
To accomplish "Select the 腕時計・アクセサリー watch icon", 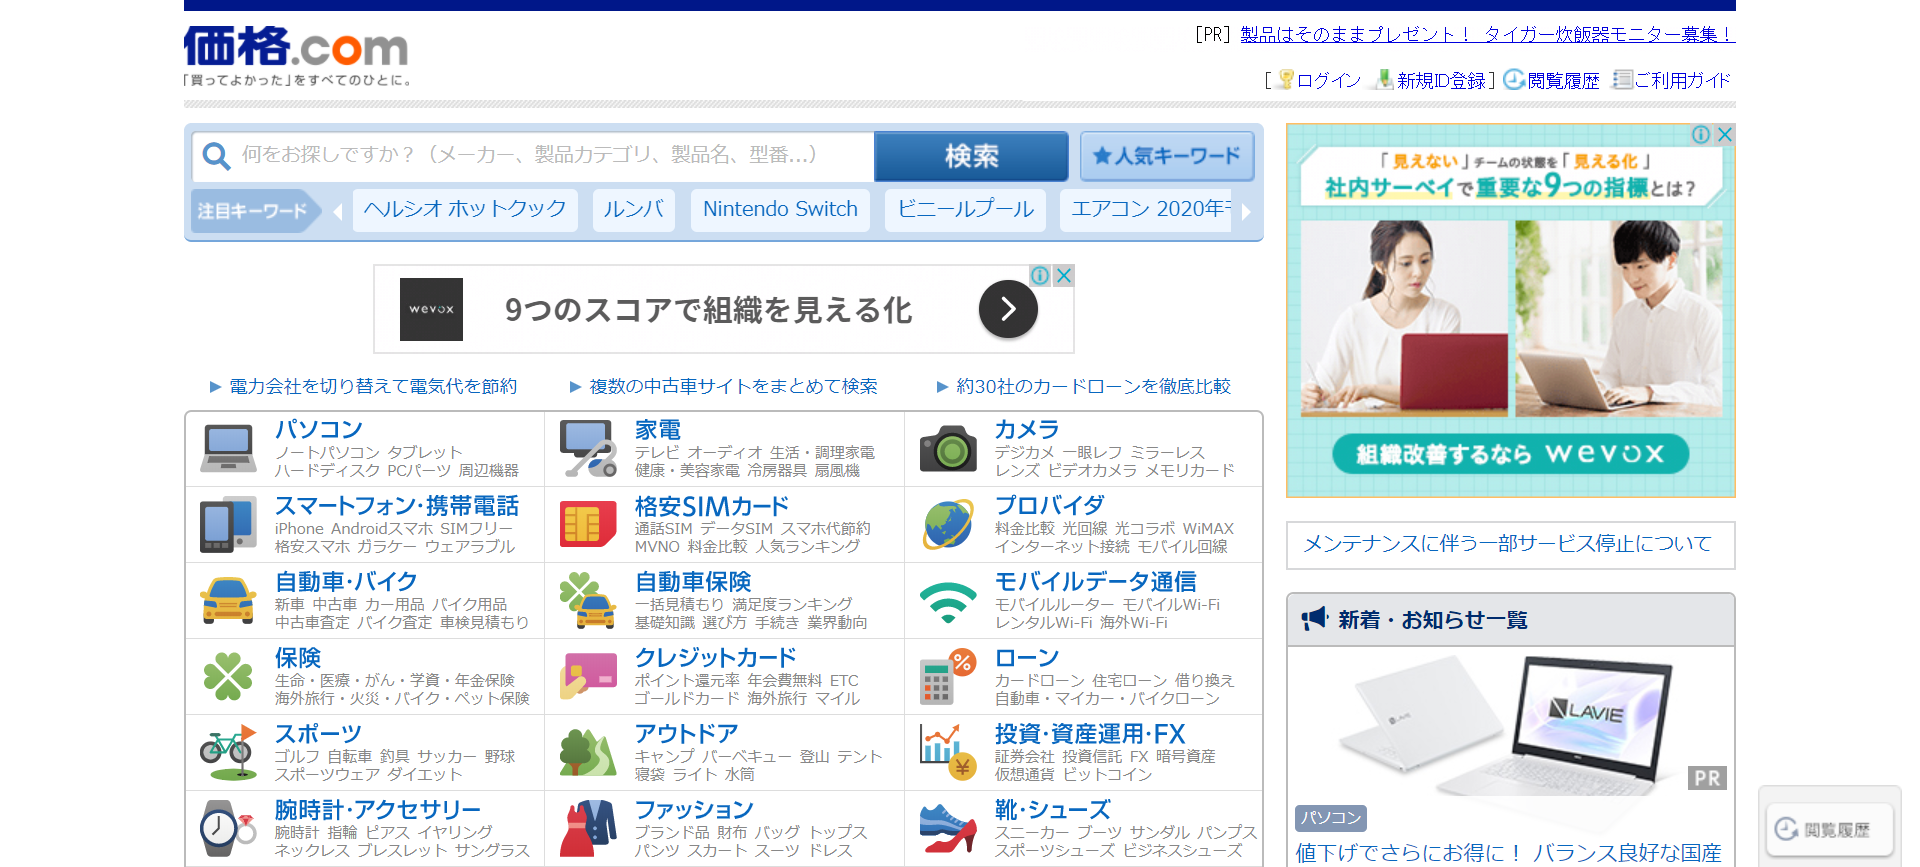I will pos(228,828).
